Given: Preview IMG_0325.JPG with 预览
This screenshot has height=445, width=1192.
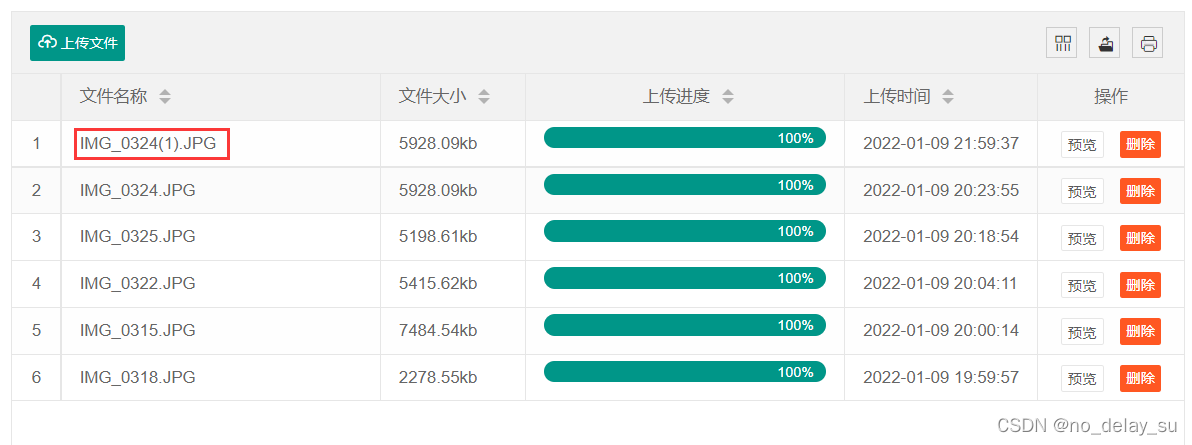Looking at the screenshot, I should (1083, 238).
